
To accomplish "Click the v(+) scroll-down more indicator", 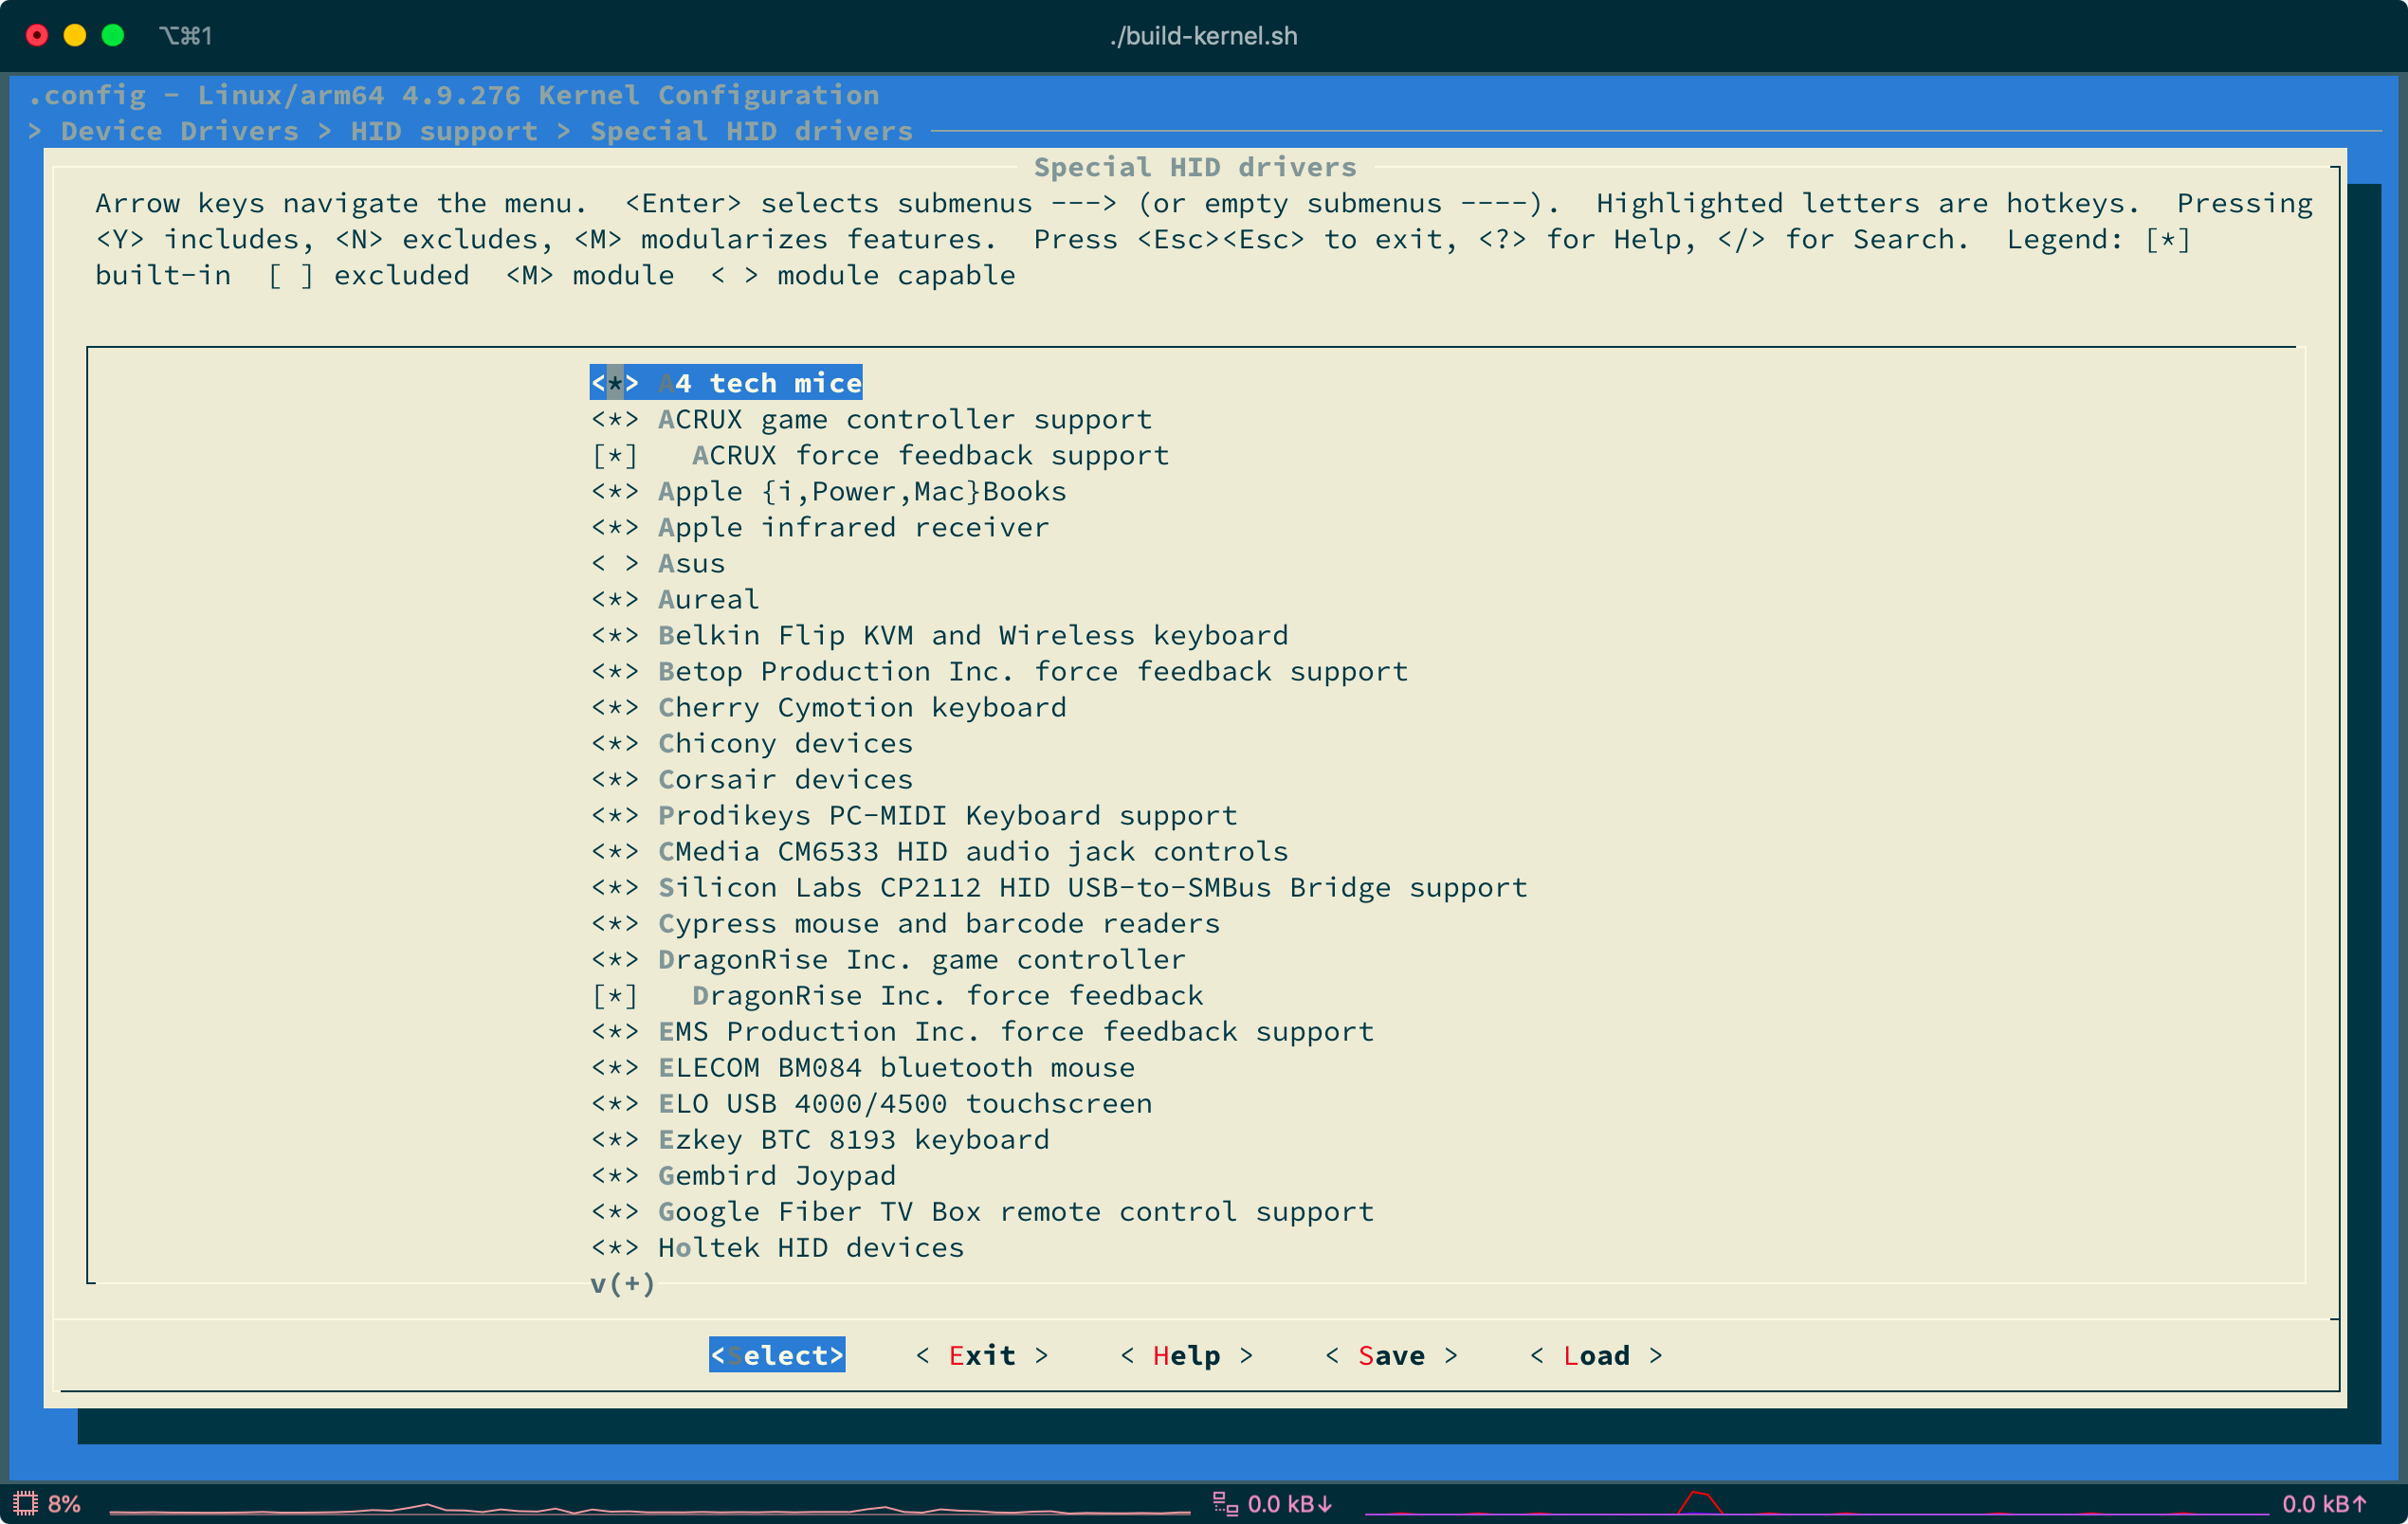I will point(622,1284).
